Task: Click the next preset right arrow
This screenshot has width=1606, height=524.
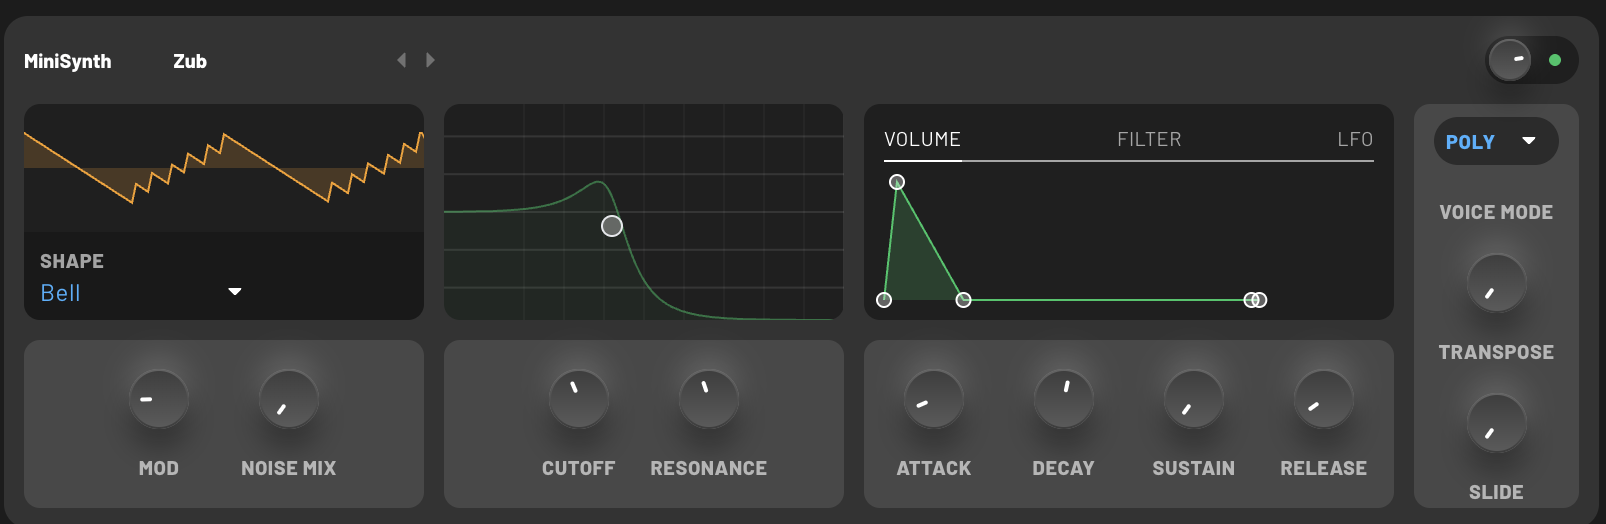Action: [x=430, y=60]
